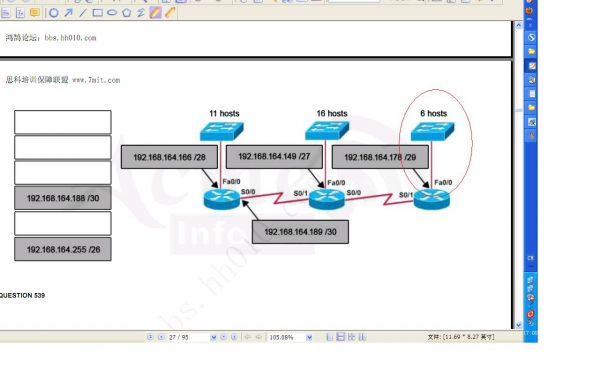Go to the next page
This screenshot has width=600, height=375.
pos(223,337)
